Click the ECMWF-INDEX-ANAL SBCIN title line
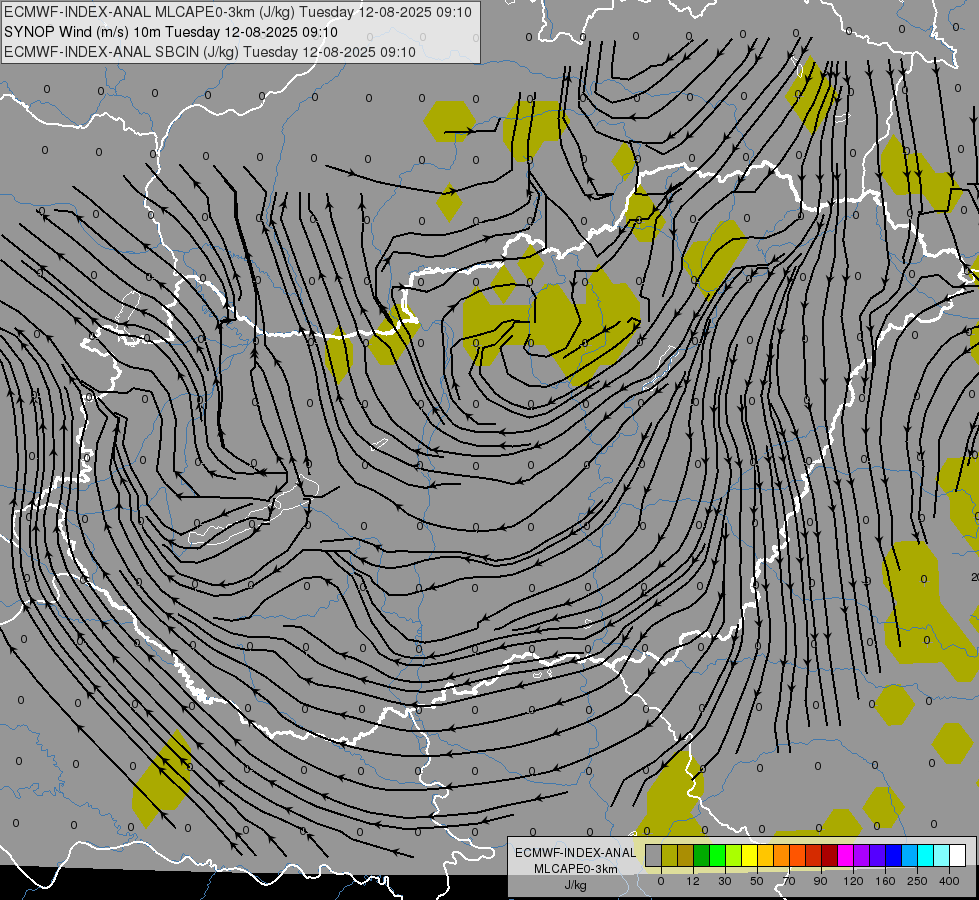Screen dimensions: 979x900 click(210, 52)
